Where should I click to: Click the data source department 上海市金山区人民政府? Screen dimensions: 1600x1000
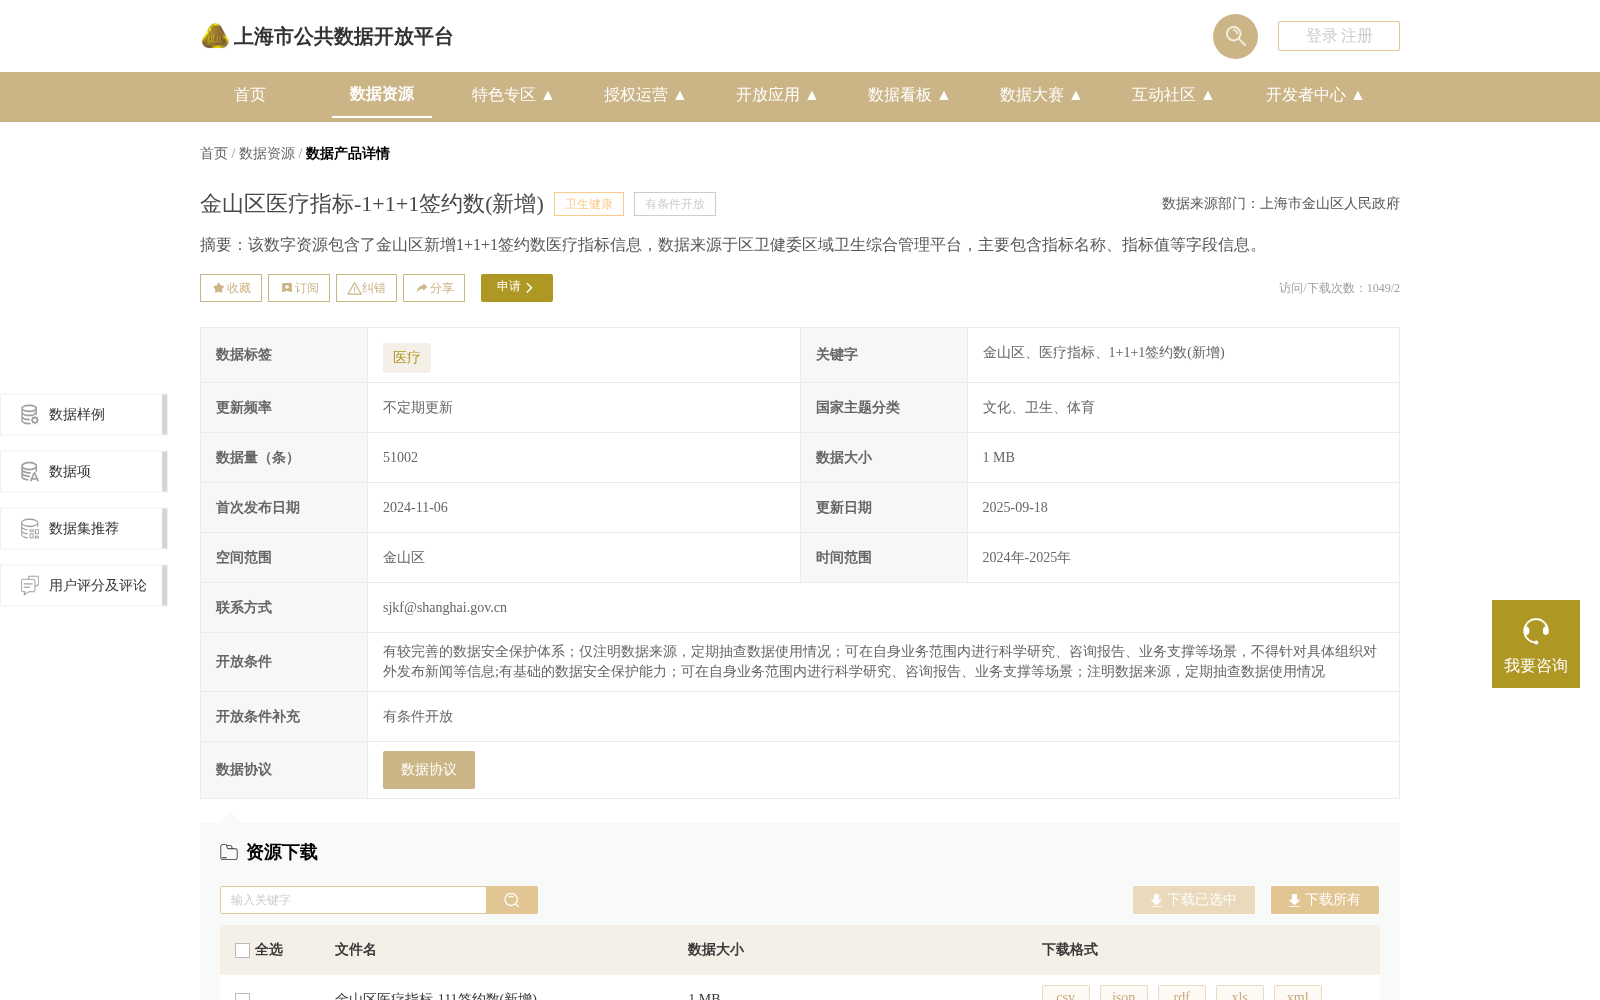(1330, 203)
